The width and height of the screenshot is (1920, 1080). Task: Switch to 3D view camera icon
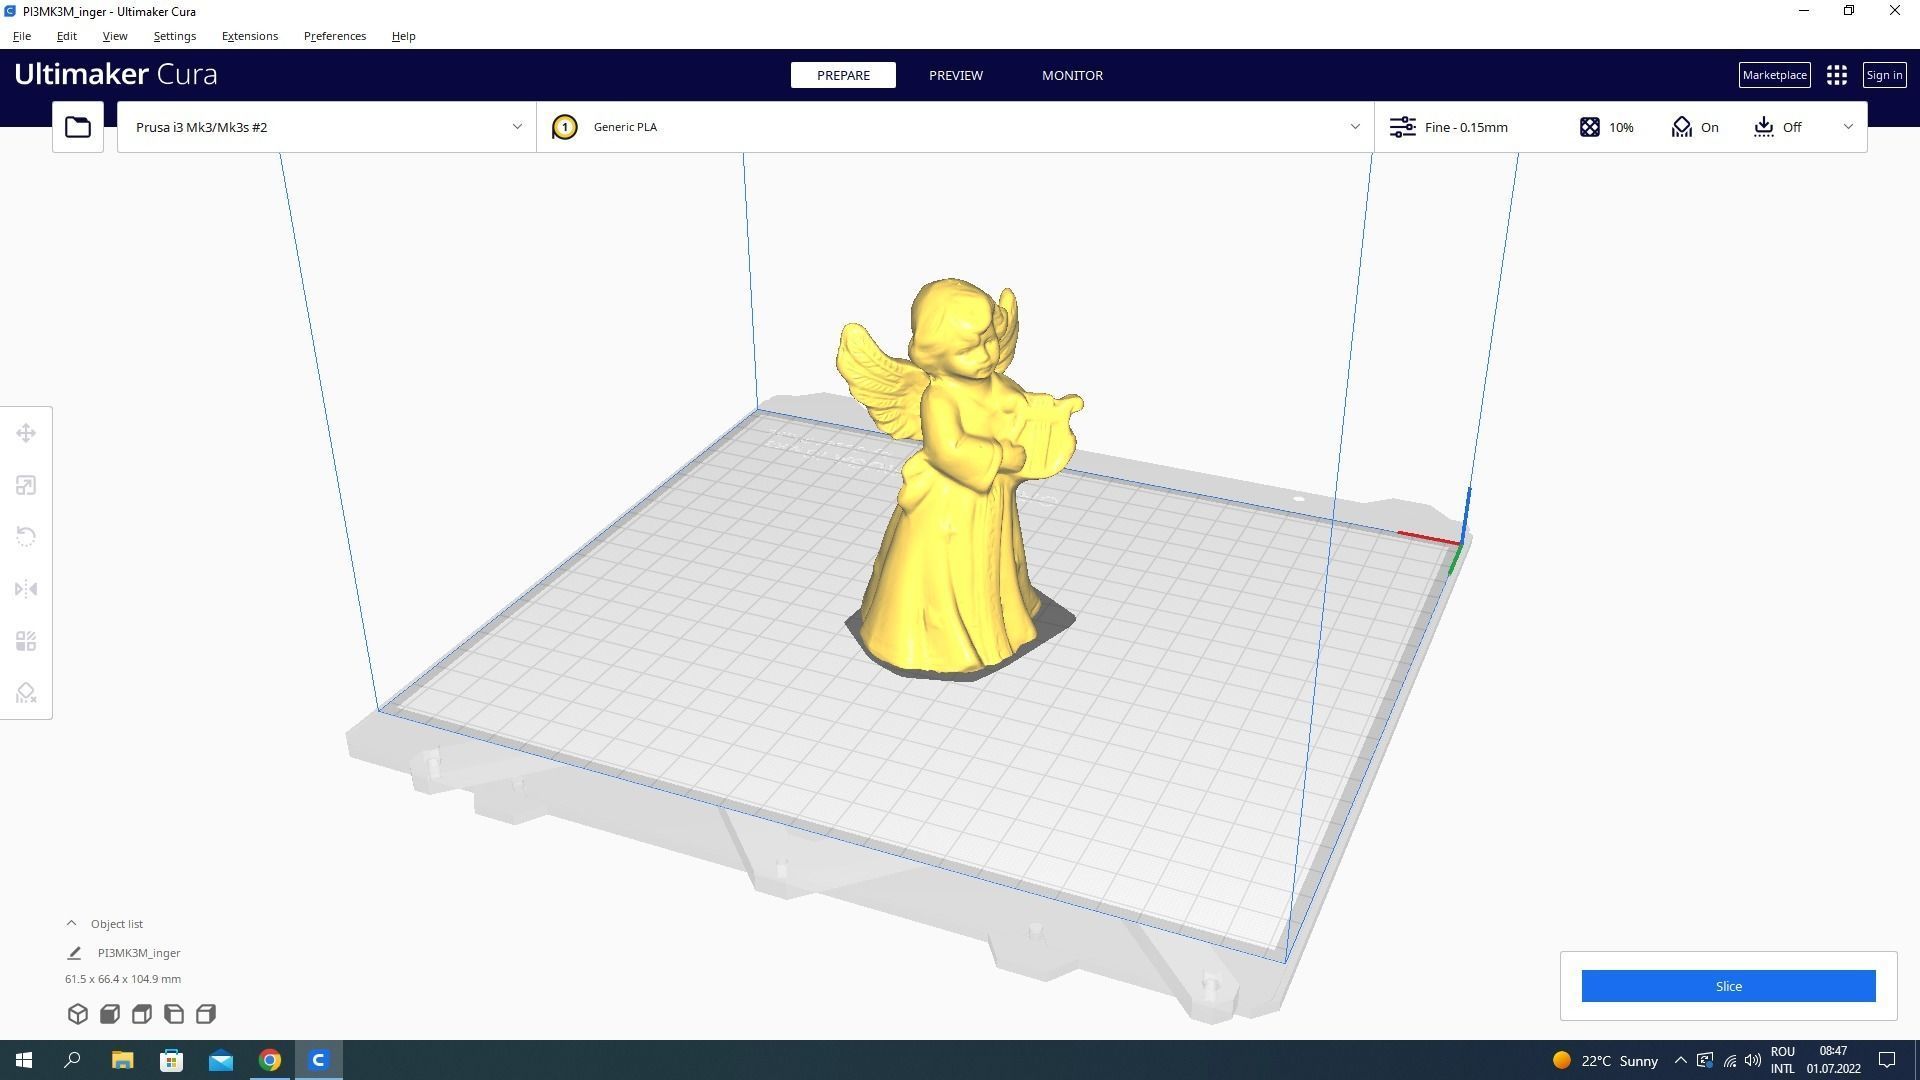tap(78, 1014)
